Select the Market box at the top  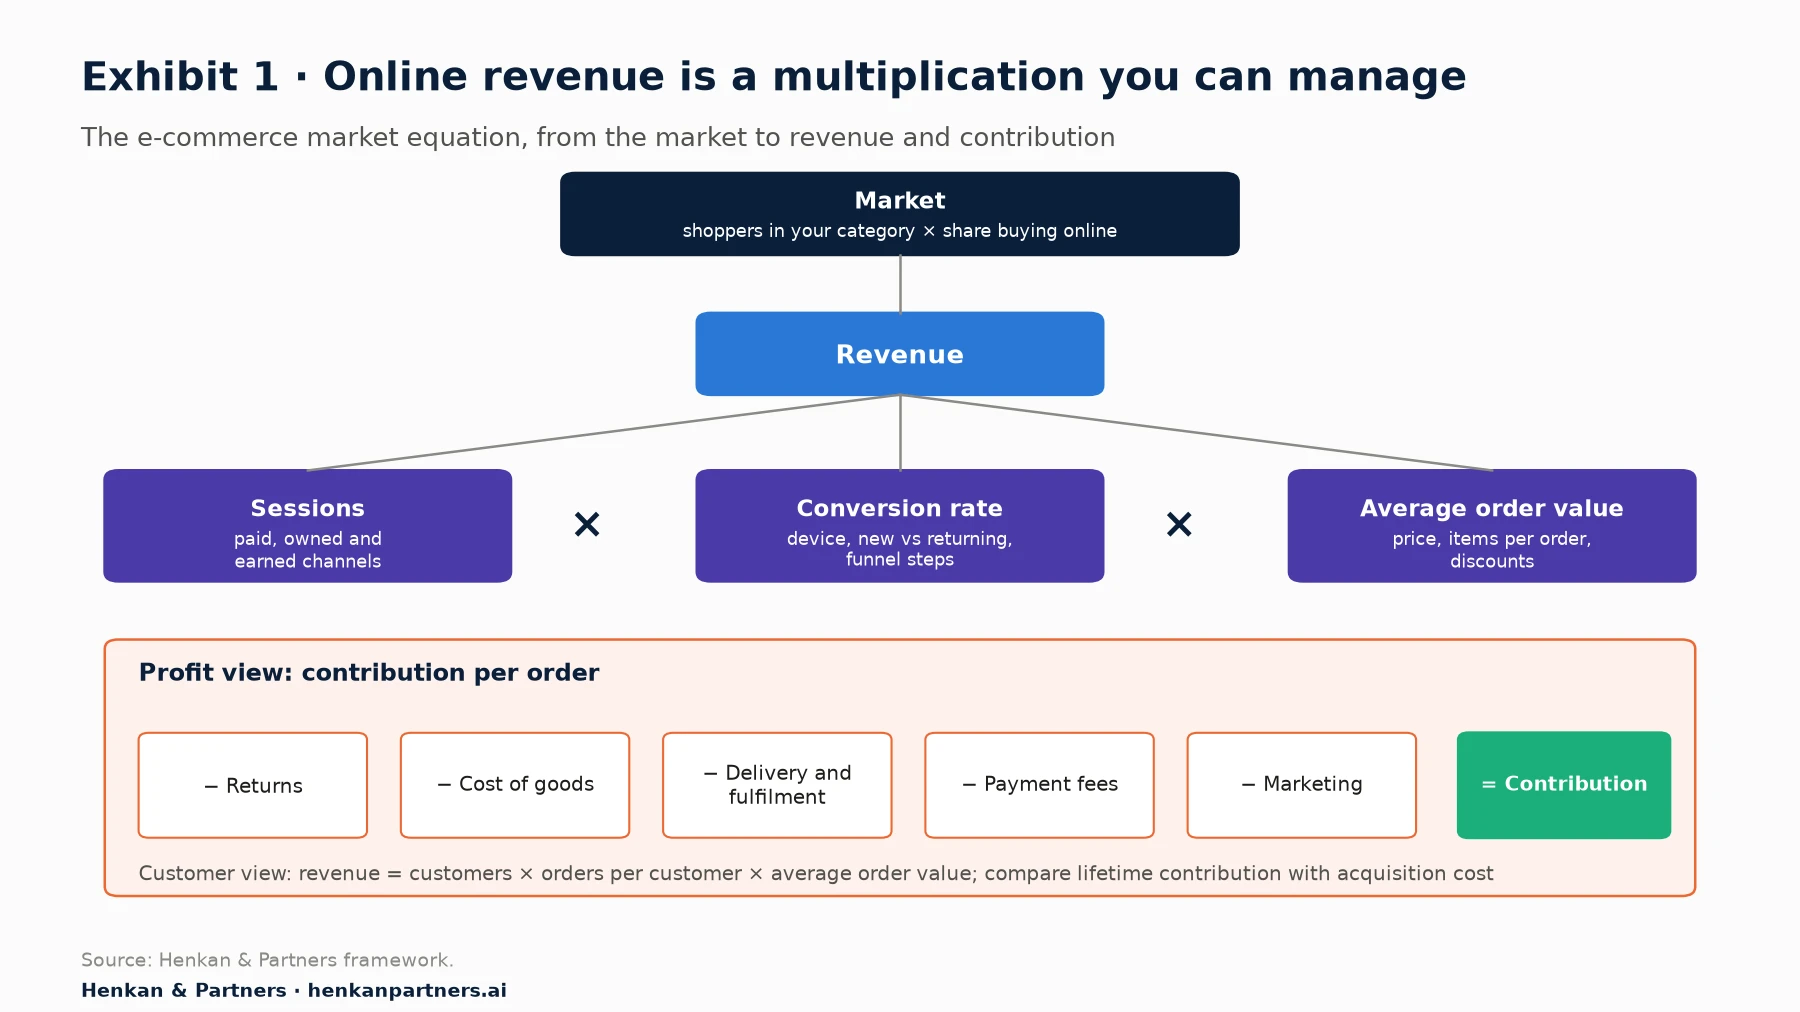point(900,214)
